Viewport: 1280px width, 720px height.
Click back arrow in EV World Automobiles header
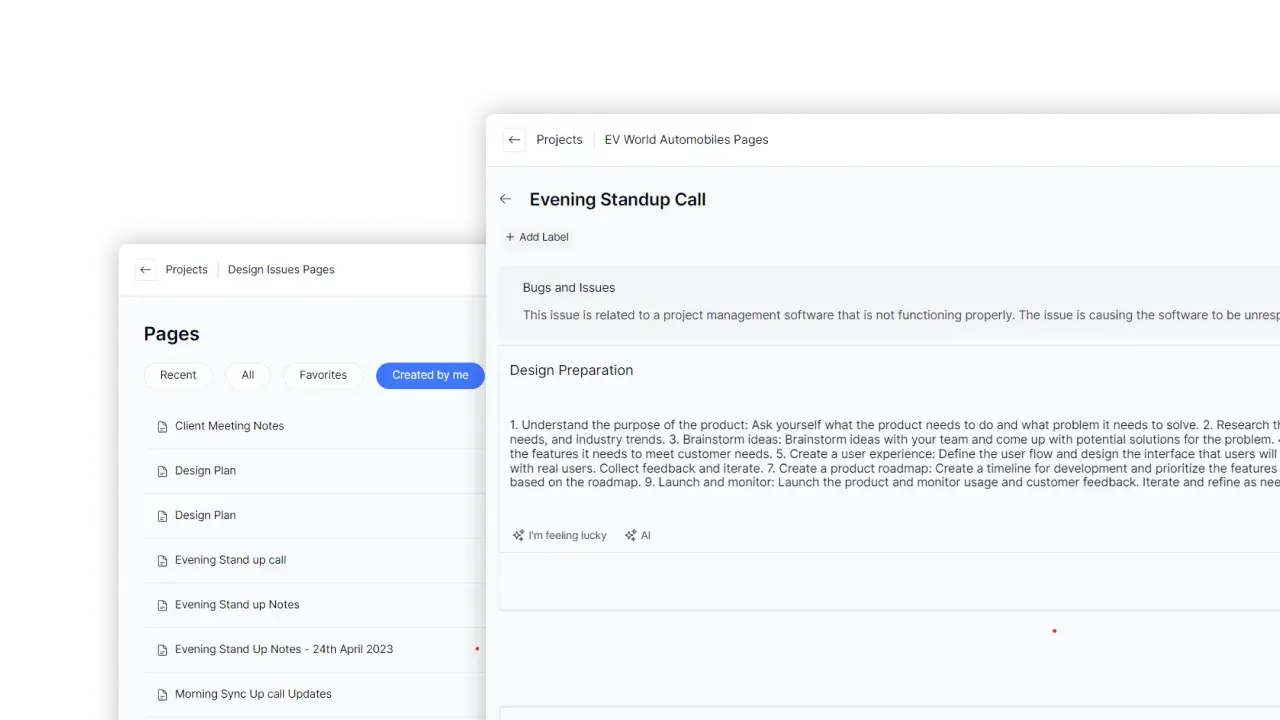(x=514, y=140)
